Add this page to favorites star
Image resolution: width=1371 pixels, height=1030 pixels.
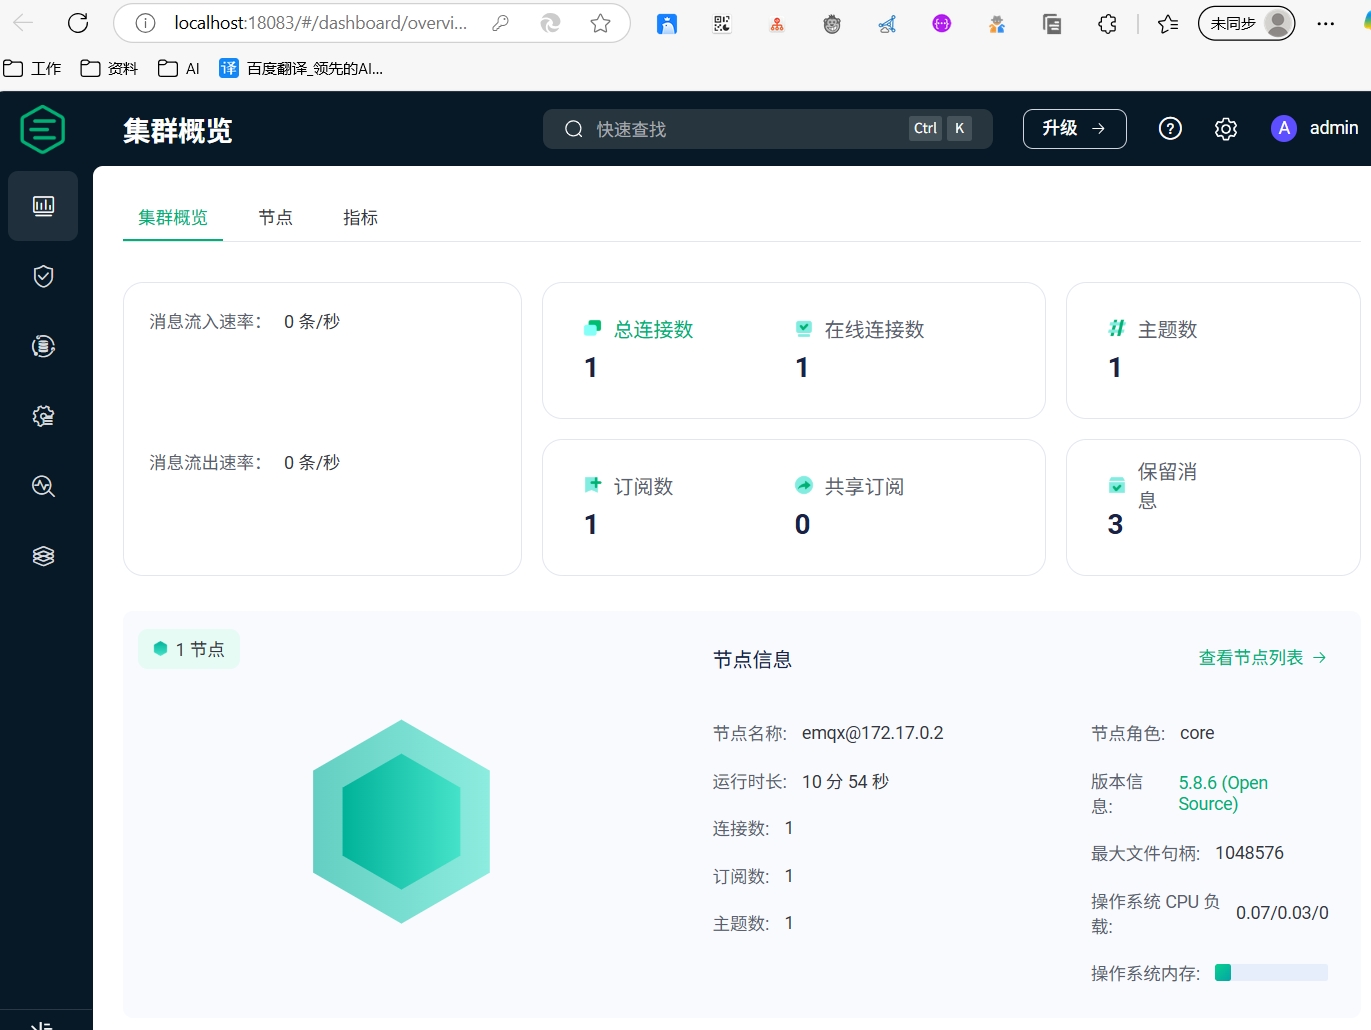tap(600, 23)
